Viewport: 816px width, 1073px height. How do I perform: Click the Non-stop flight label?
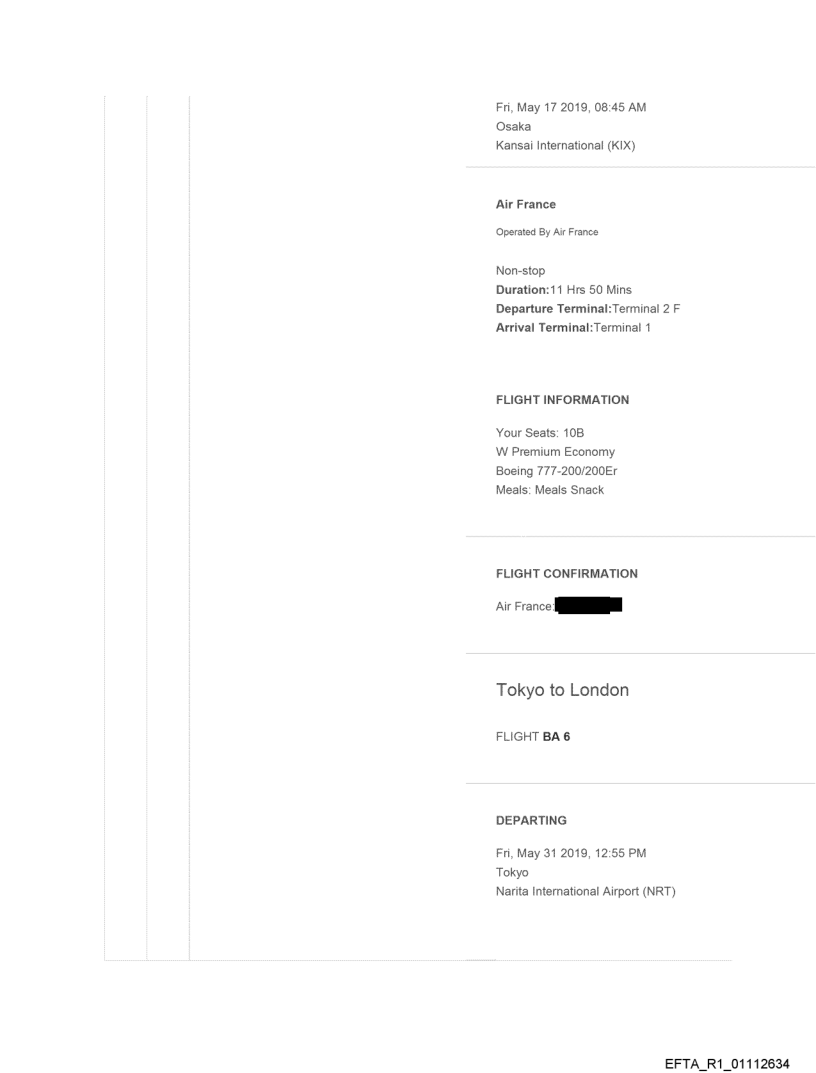pyautogui.click(x=520, y=271)
